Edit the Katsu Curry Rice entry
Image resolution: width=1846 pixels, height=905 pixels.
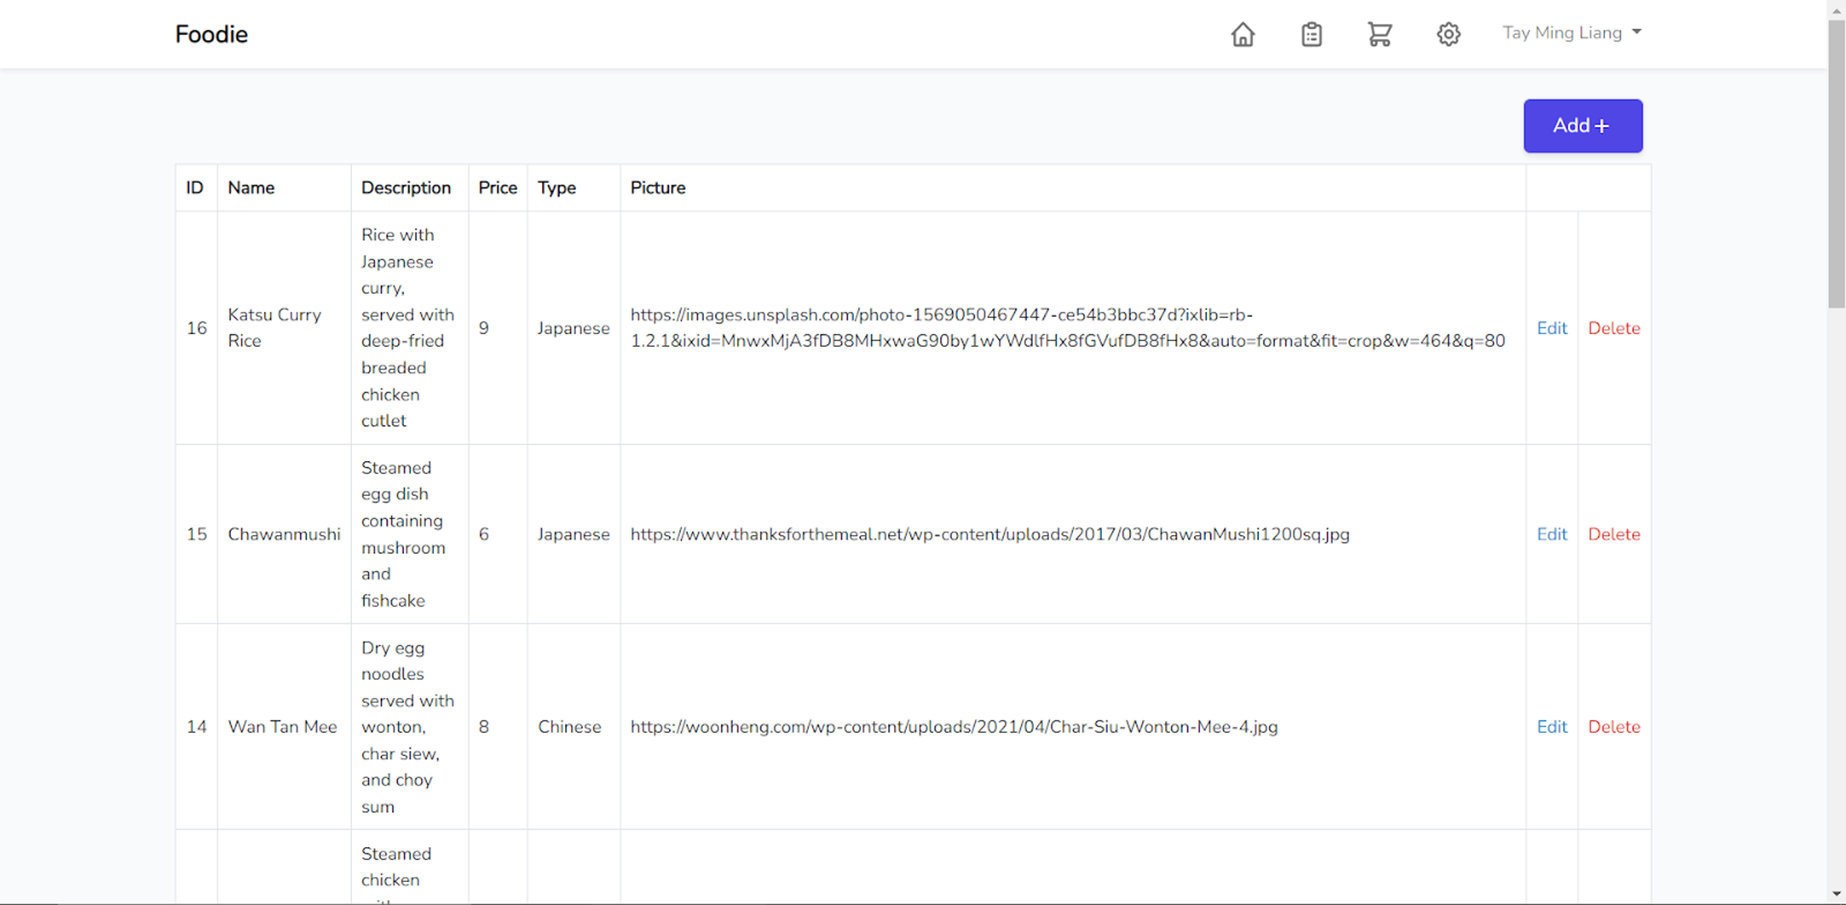point(1551,328)
